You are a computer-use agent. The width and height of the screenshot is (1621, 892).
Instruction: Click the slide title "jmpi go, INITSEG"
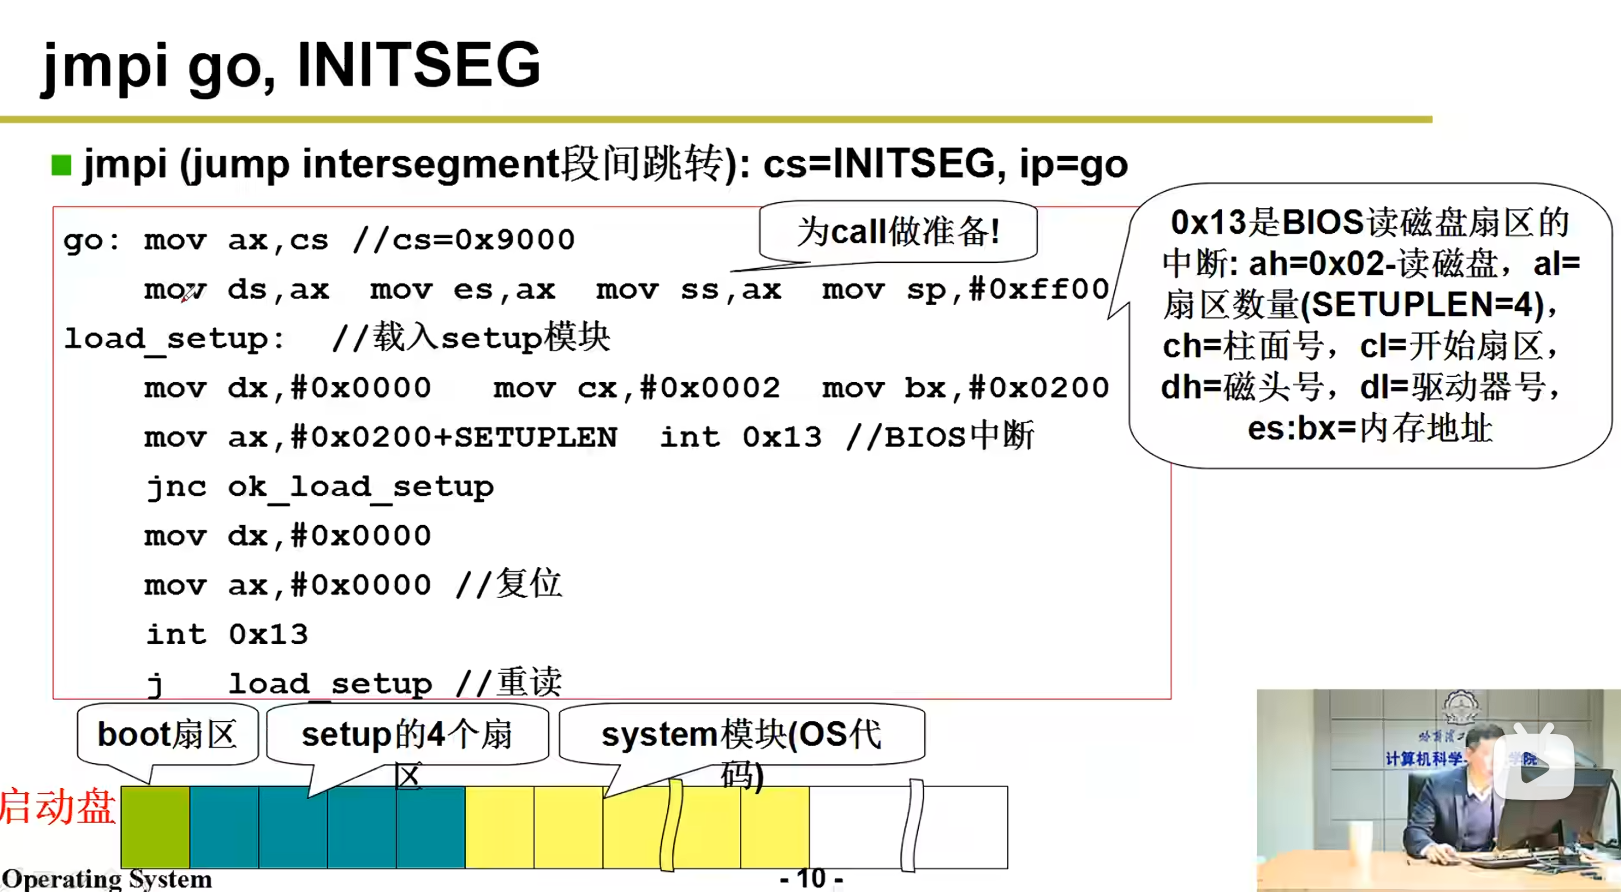coord(291,65)
